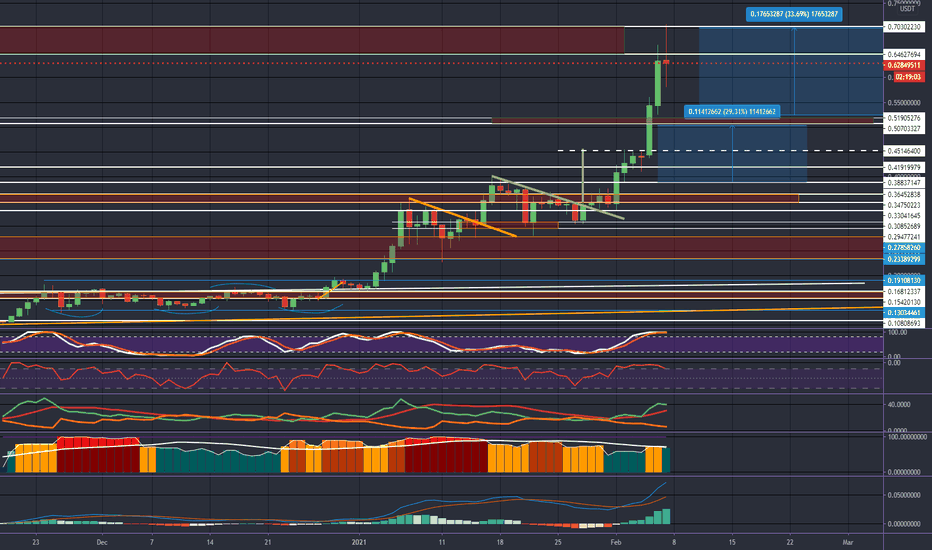
Task: Click the 0.51905276 price level label
Action: click(x=904, y=118)
